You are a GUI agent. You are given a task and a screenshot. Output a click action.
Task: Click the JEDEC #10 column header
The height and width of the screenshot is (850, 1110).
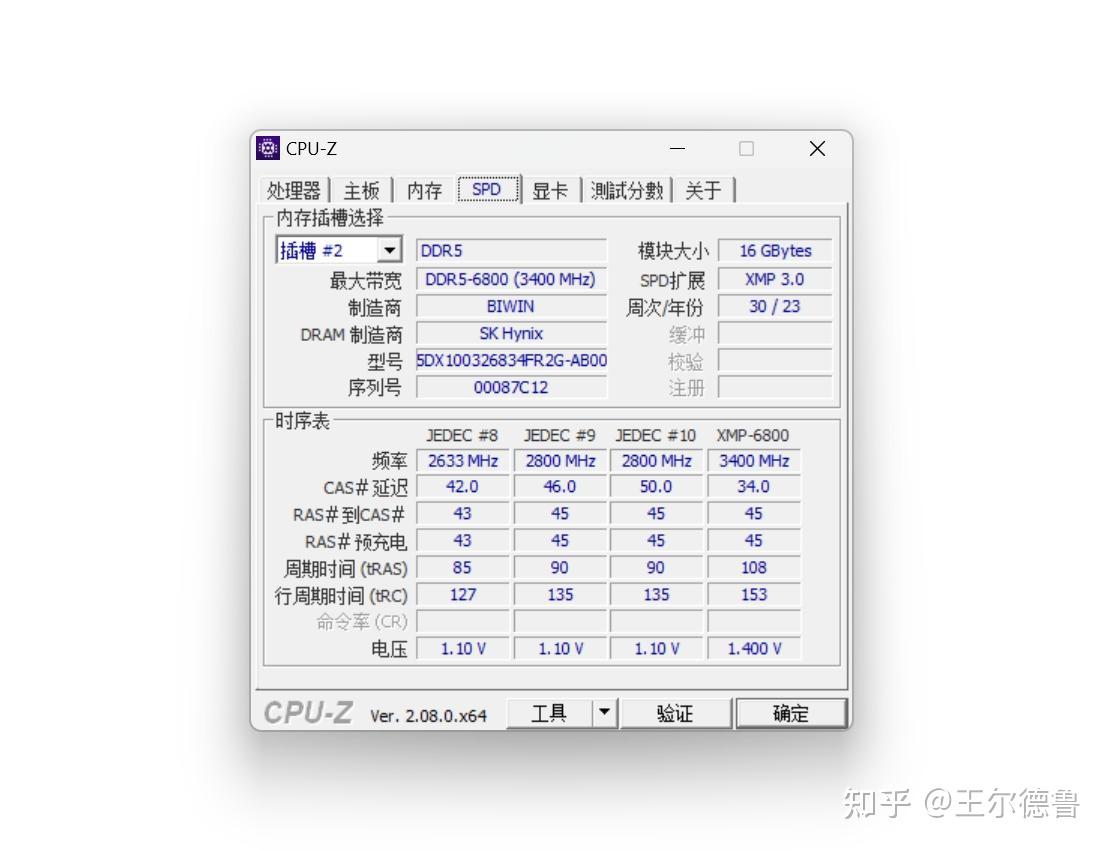click(656, 435)
